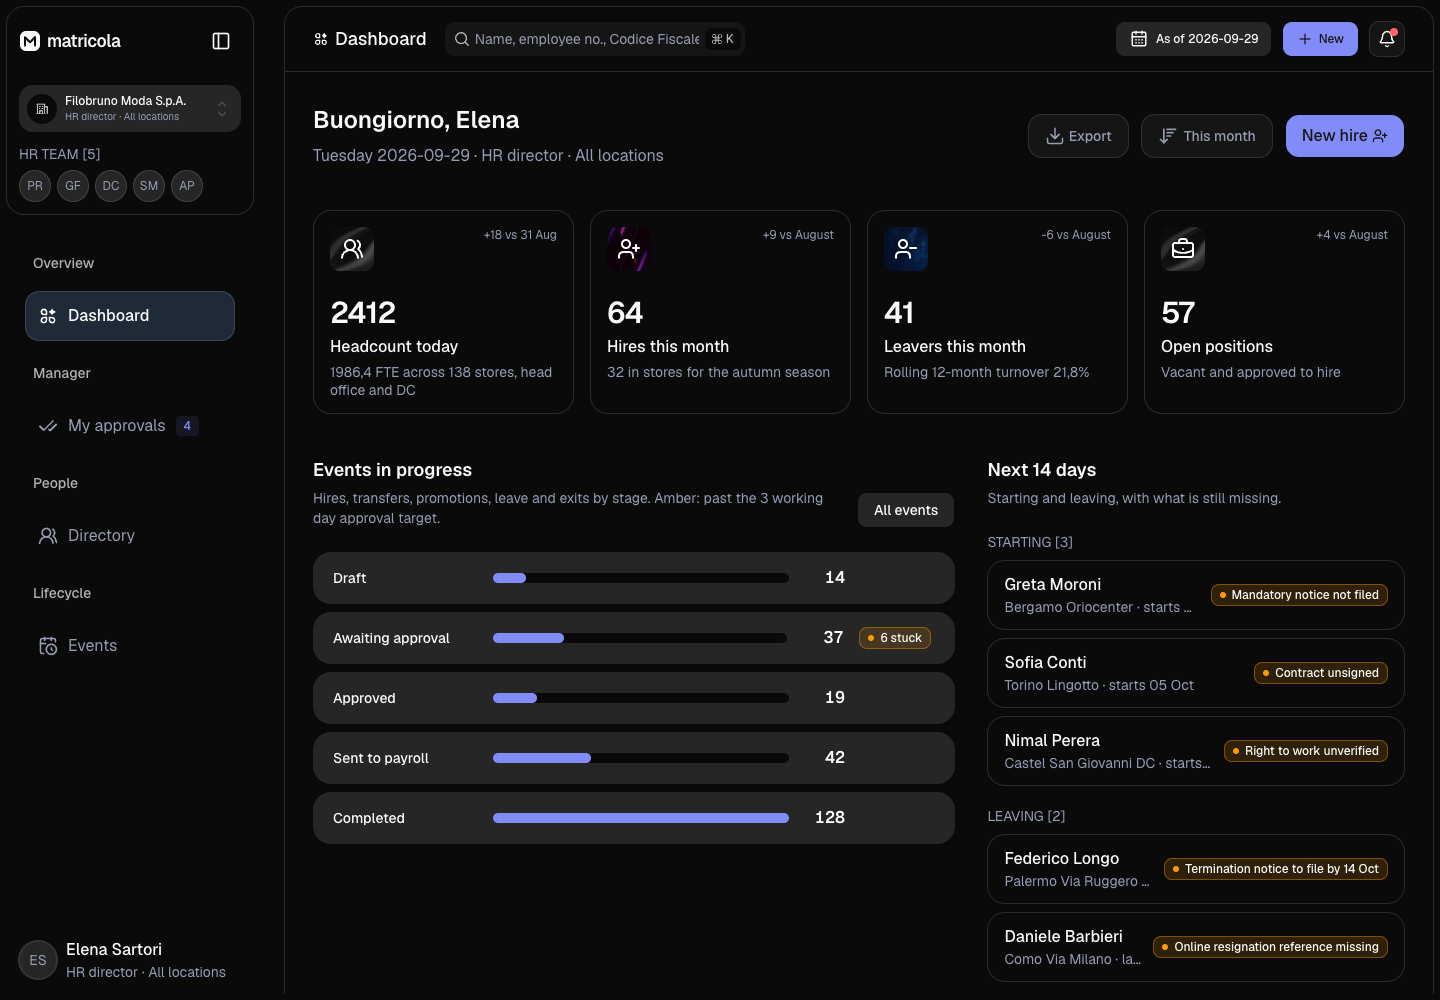Viewport: 1440px width, 1000px height.
Task: Click the Awaiting approval progress bar
Action: (x=641, y=638)
